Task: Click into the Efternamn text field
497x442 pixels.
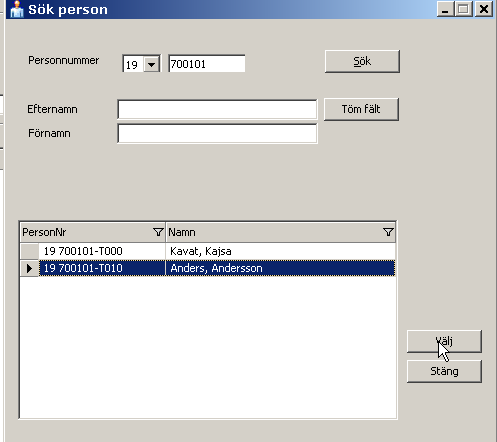Action: pos(217,109)
